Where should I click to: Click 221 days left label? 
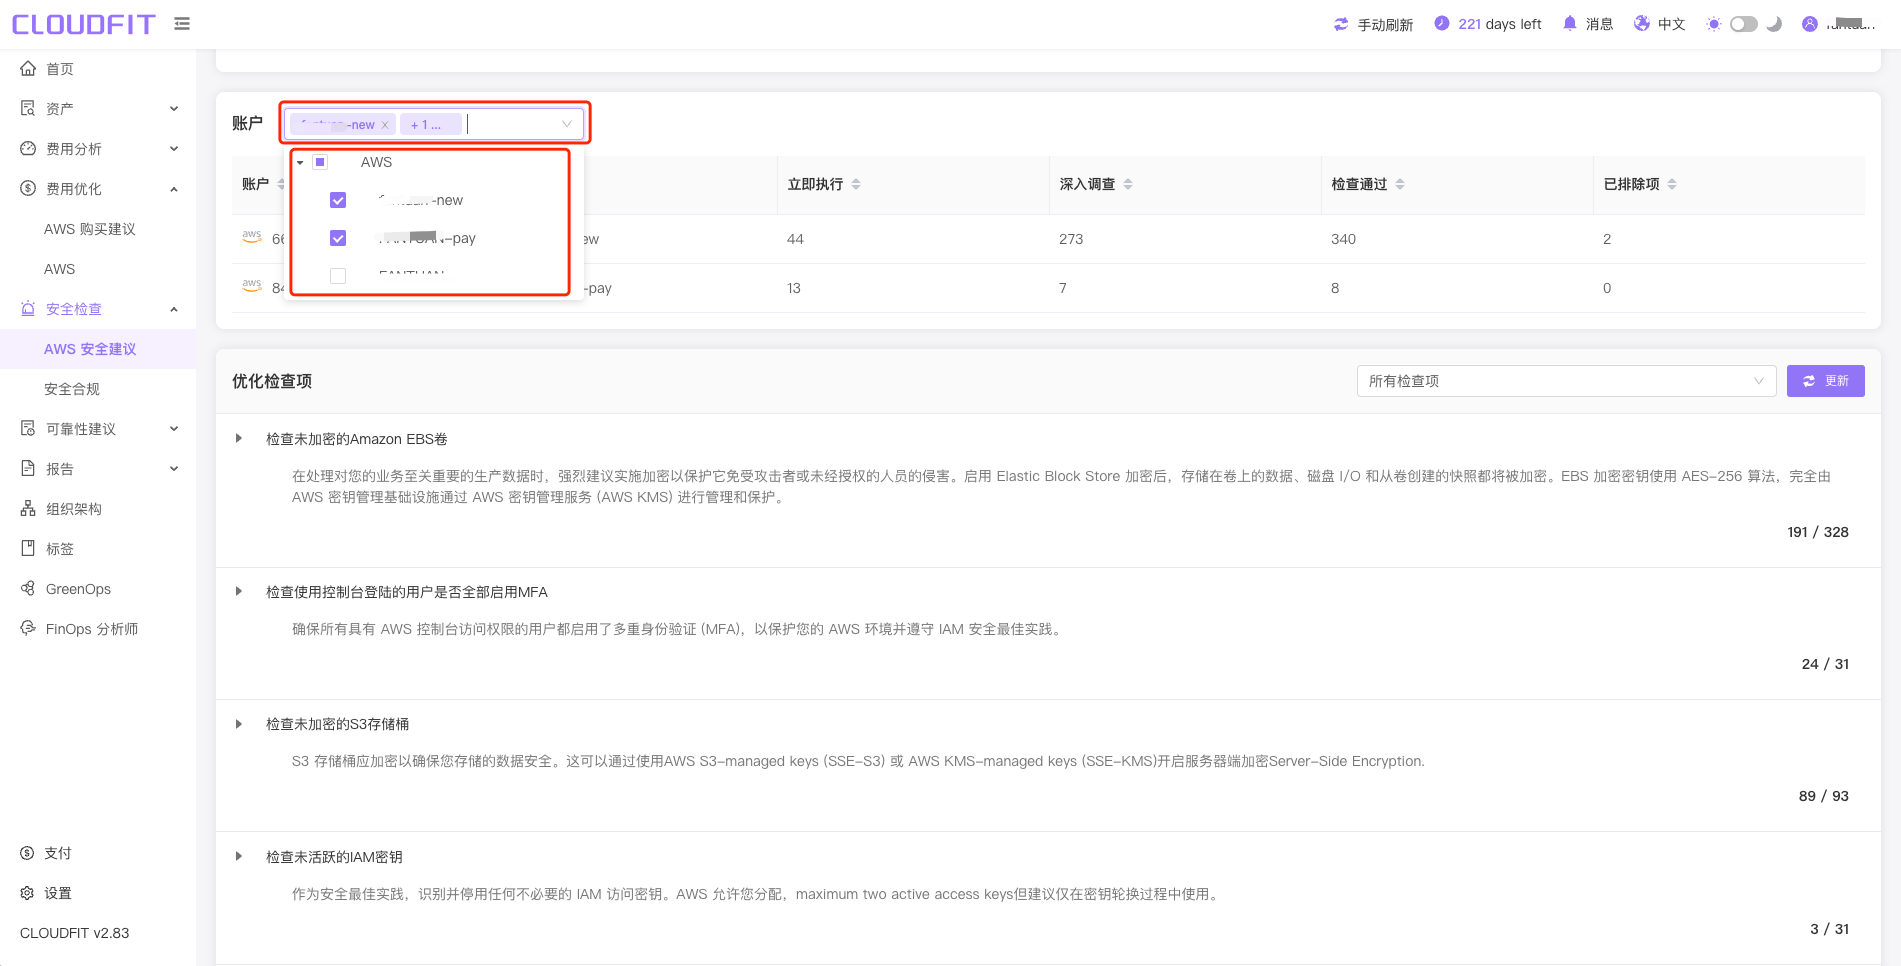coord(1500,24)
